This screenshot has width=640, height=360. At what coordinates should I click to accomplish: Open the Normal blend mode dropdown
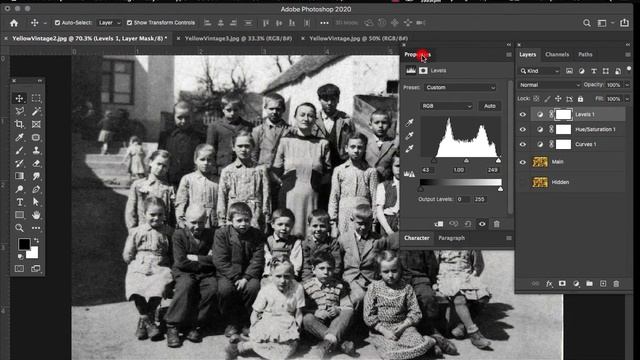(549, 85)
